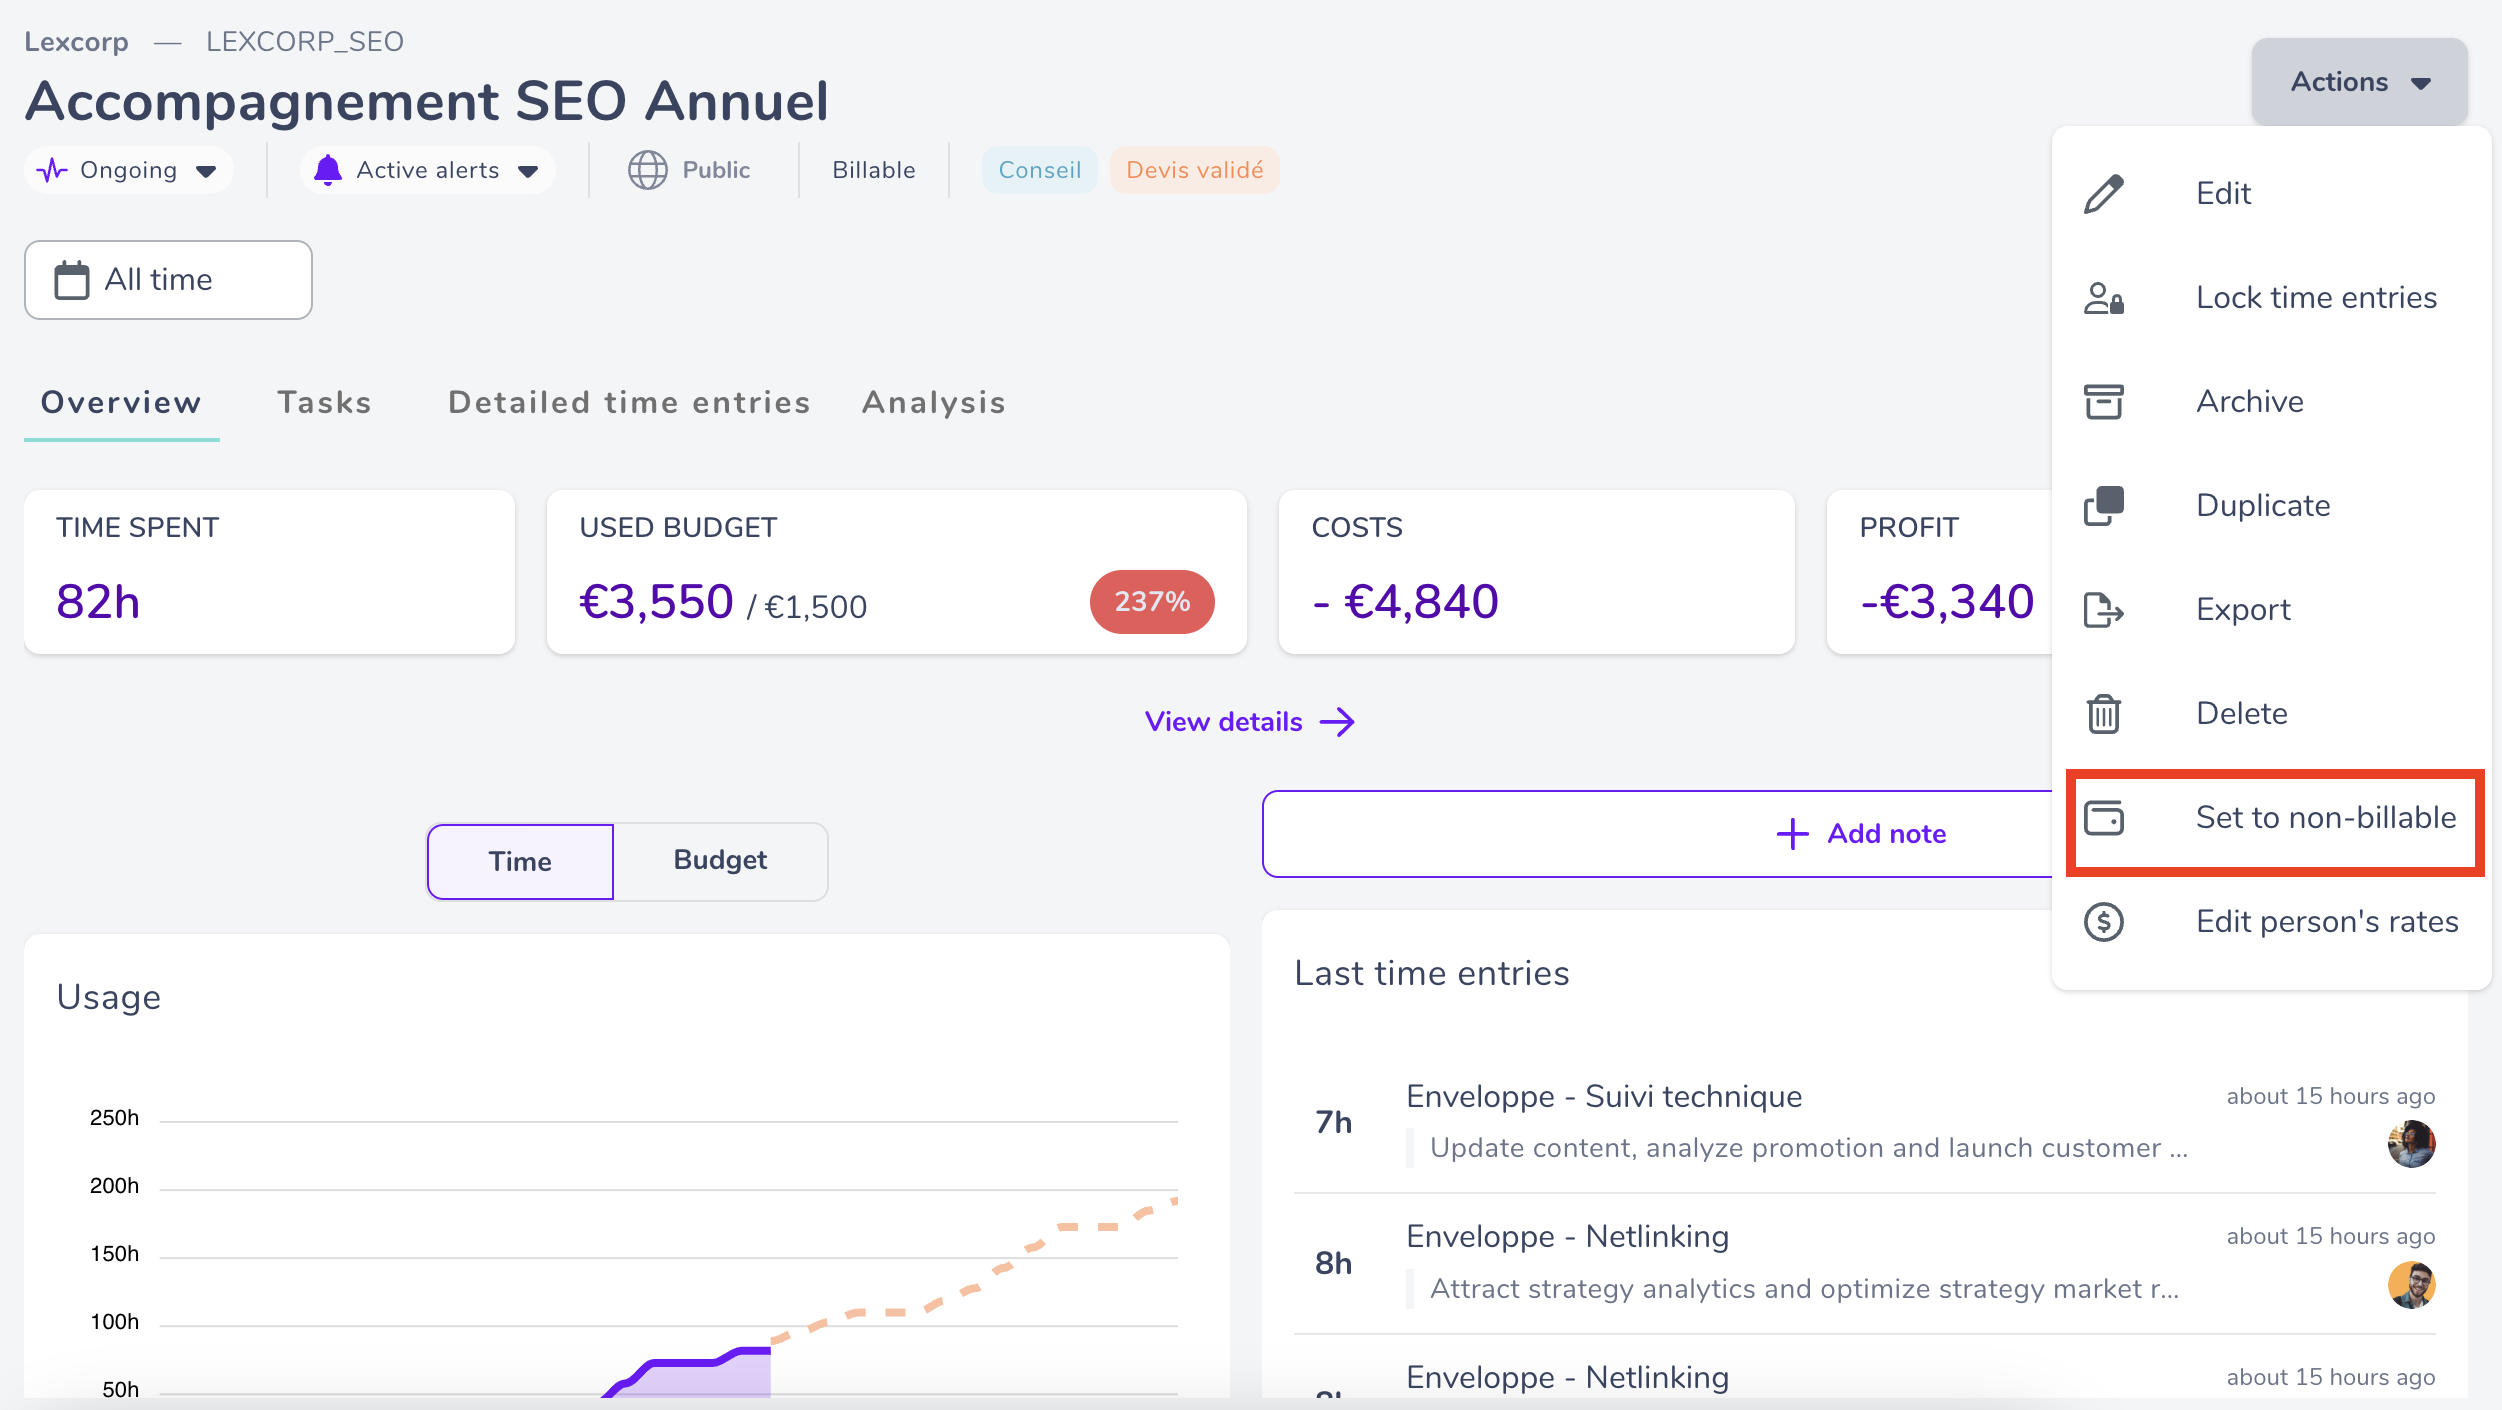Screen dimensions: 2502x1410
Task: Open the 7h Enveloppe - Suivi technique entry
Action: 1864,1122
